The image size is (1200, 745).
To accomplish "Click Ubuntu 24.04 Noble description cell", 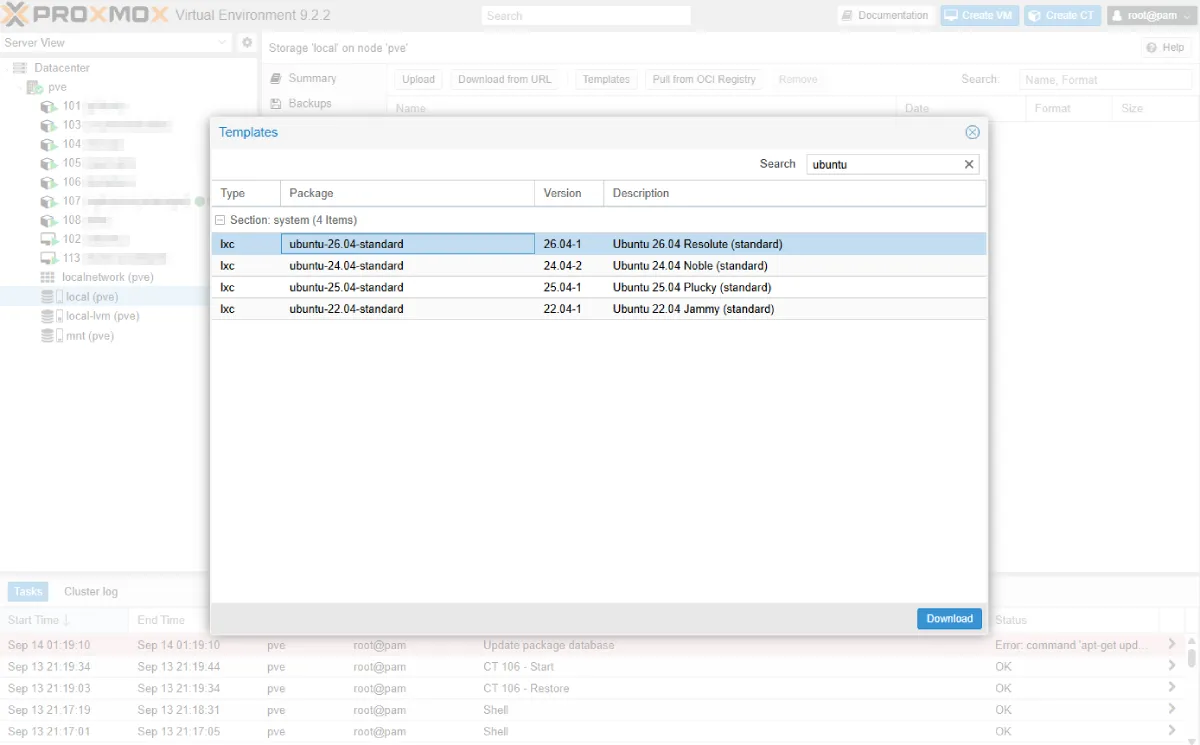I will click(x=690, y=266).
